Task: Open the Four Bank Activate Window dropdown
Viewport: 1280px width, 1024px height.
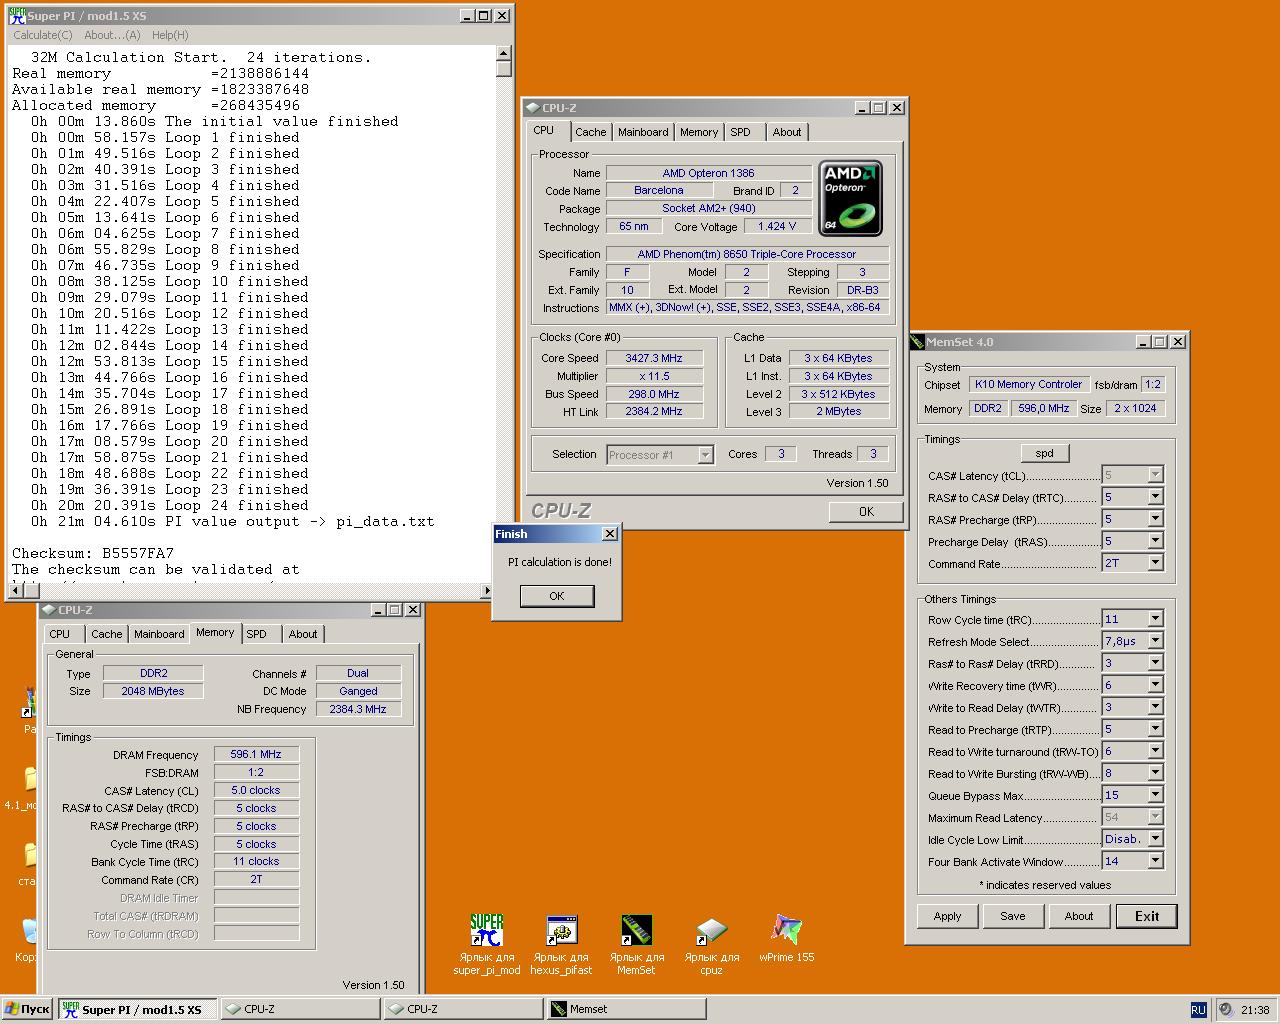Action: click(1155, 861)
